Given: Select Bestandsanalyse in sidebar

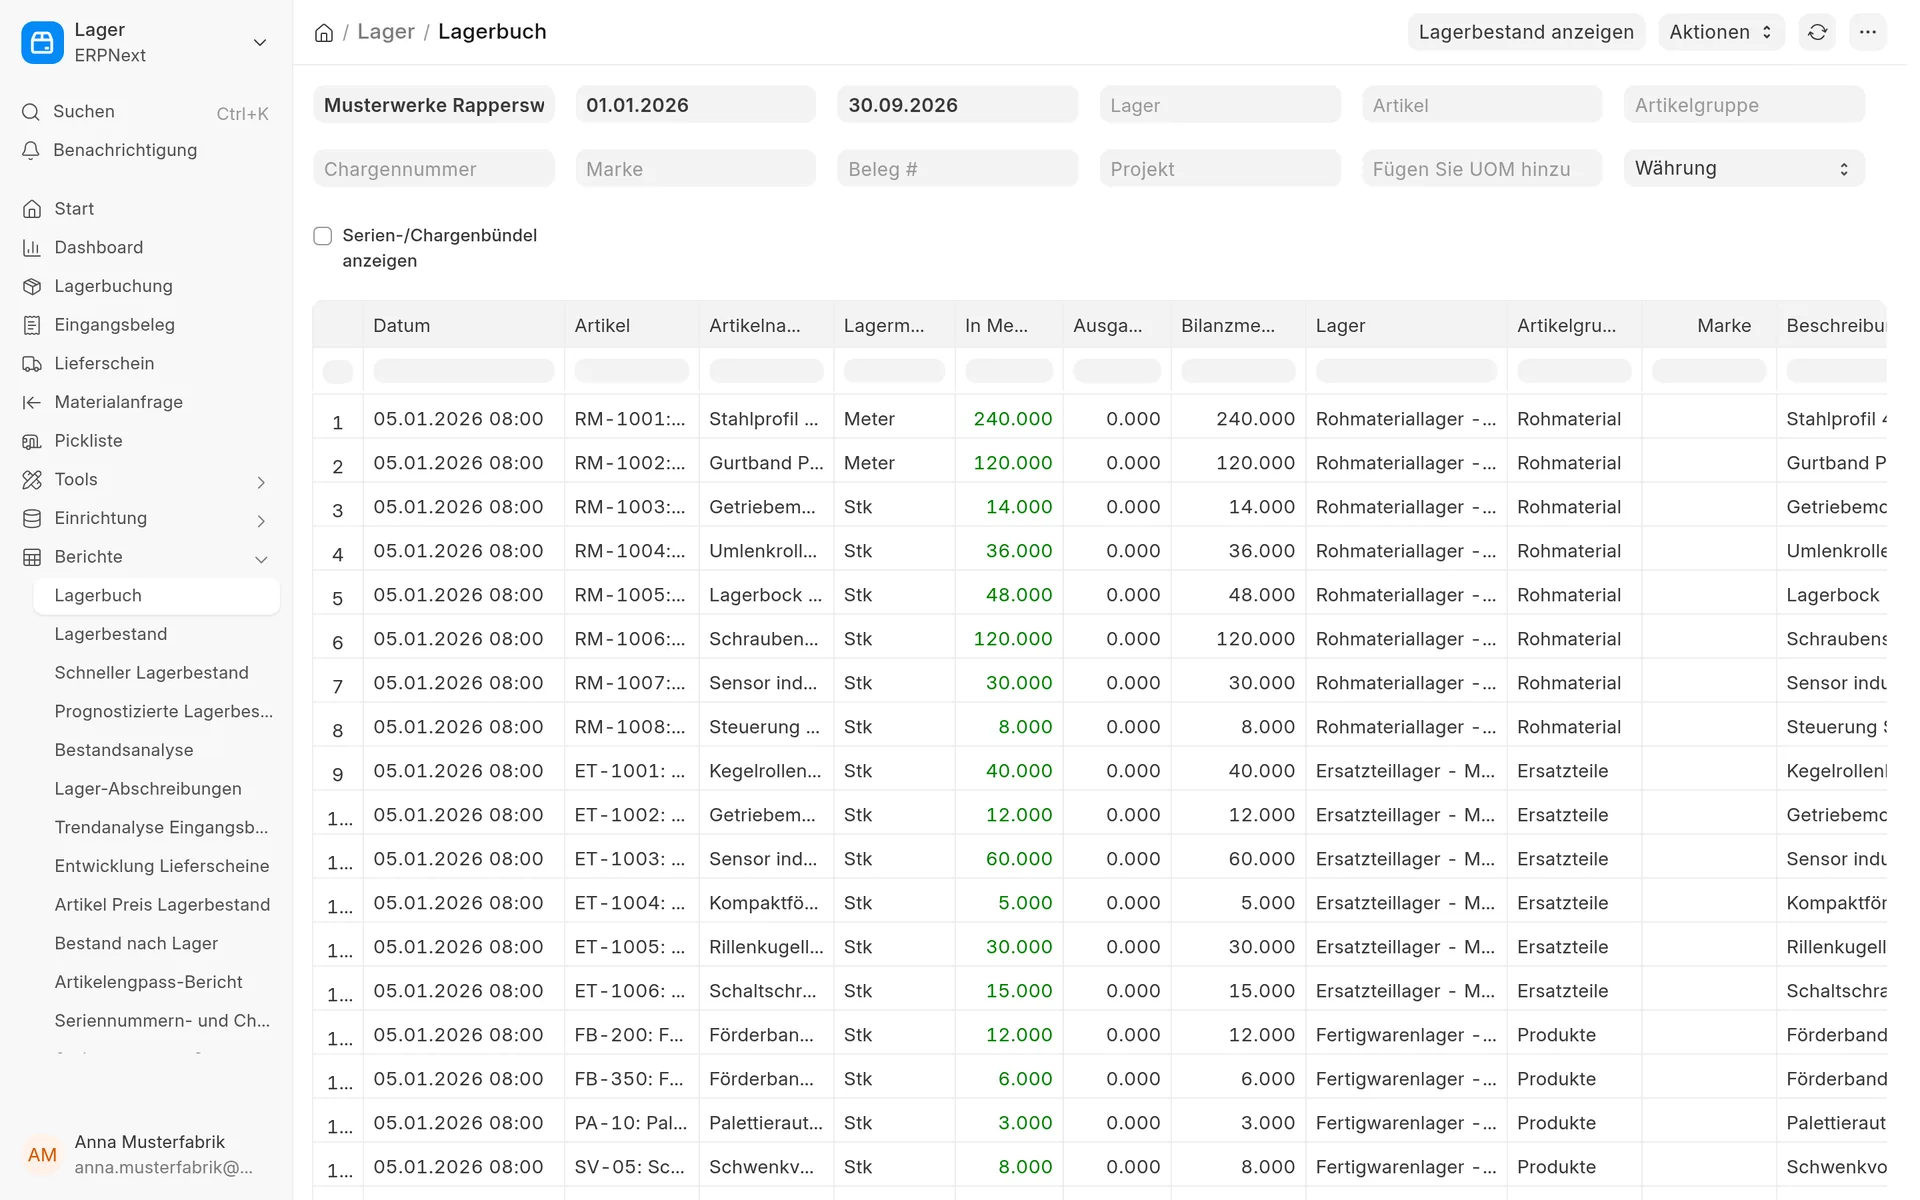Looking at the screenshot, I should pyautogui.click(x=124, y=750).
